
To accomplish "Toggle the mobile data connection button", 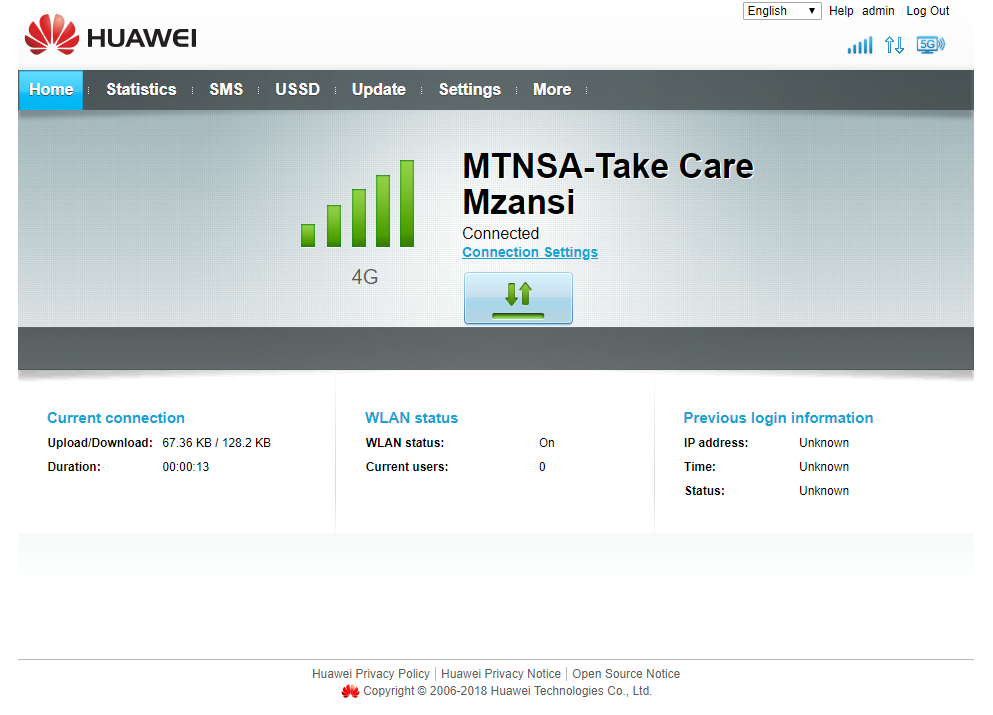I will [518, 298].
